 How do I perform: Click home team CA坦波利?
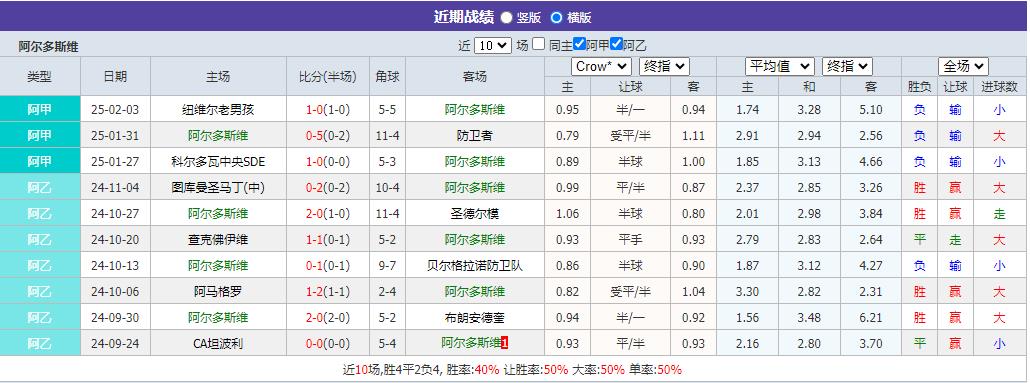click(x=218, y=344)
